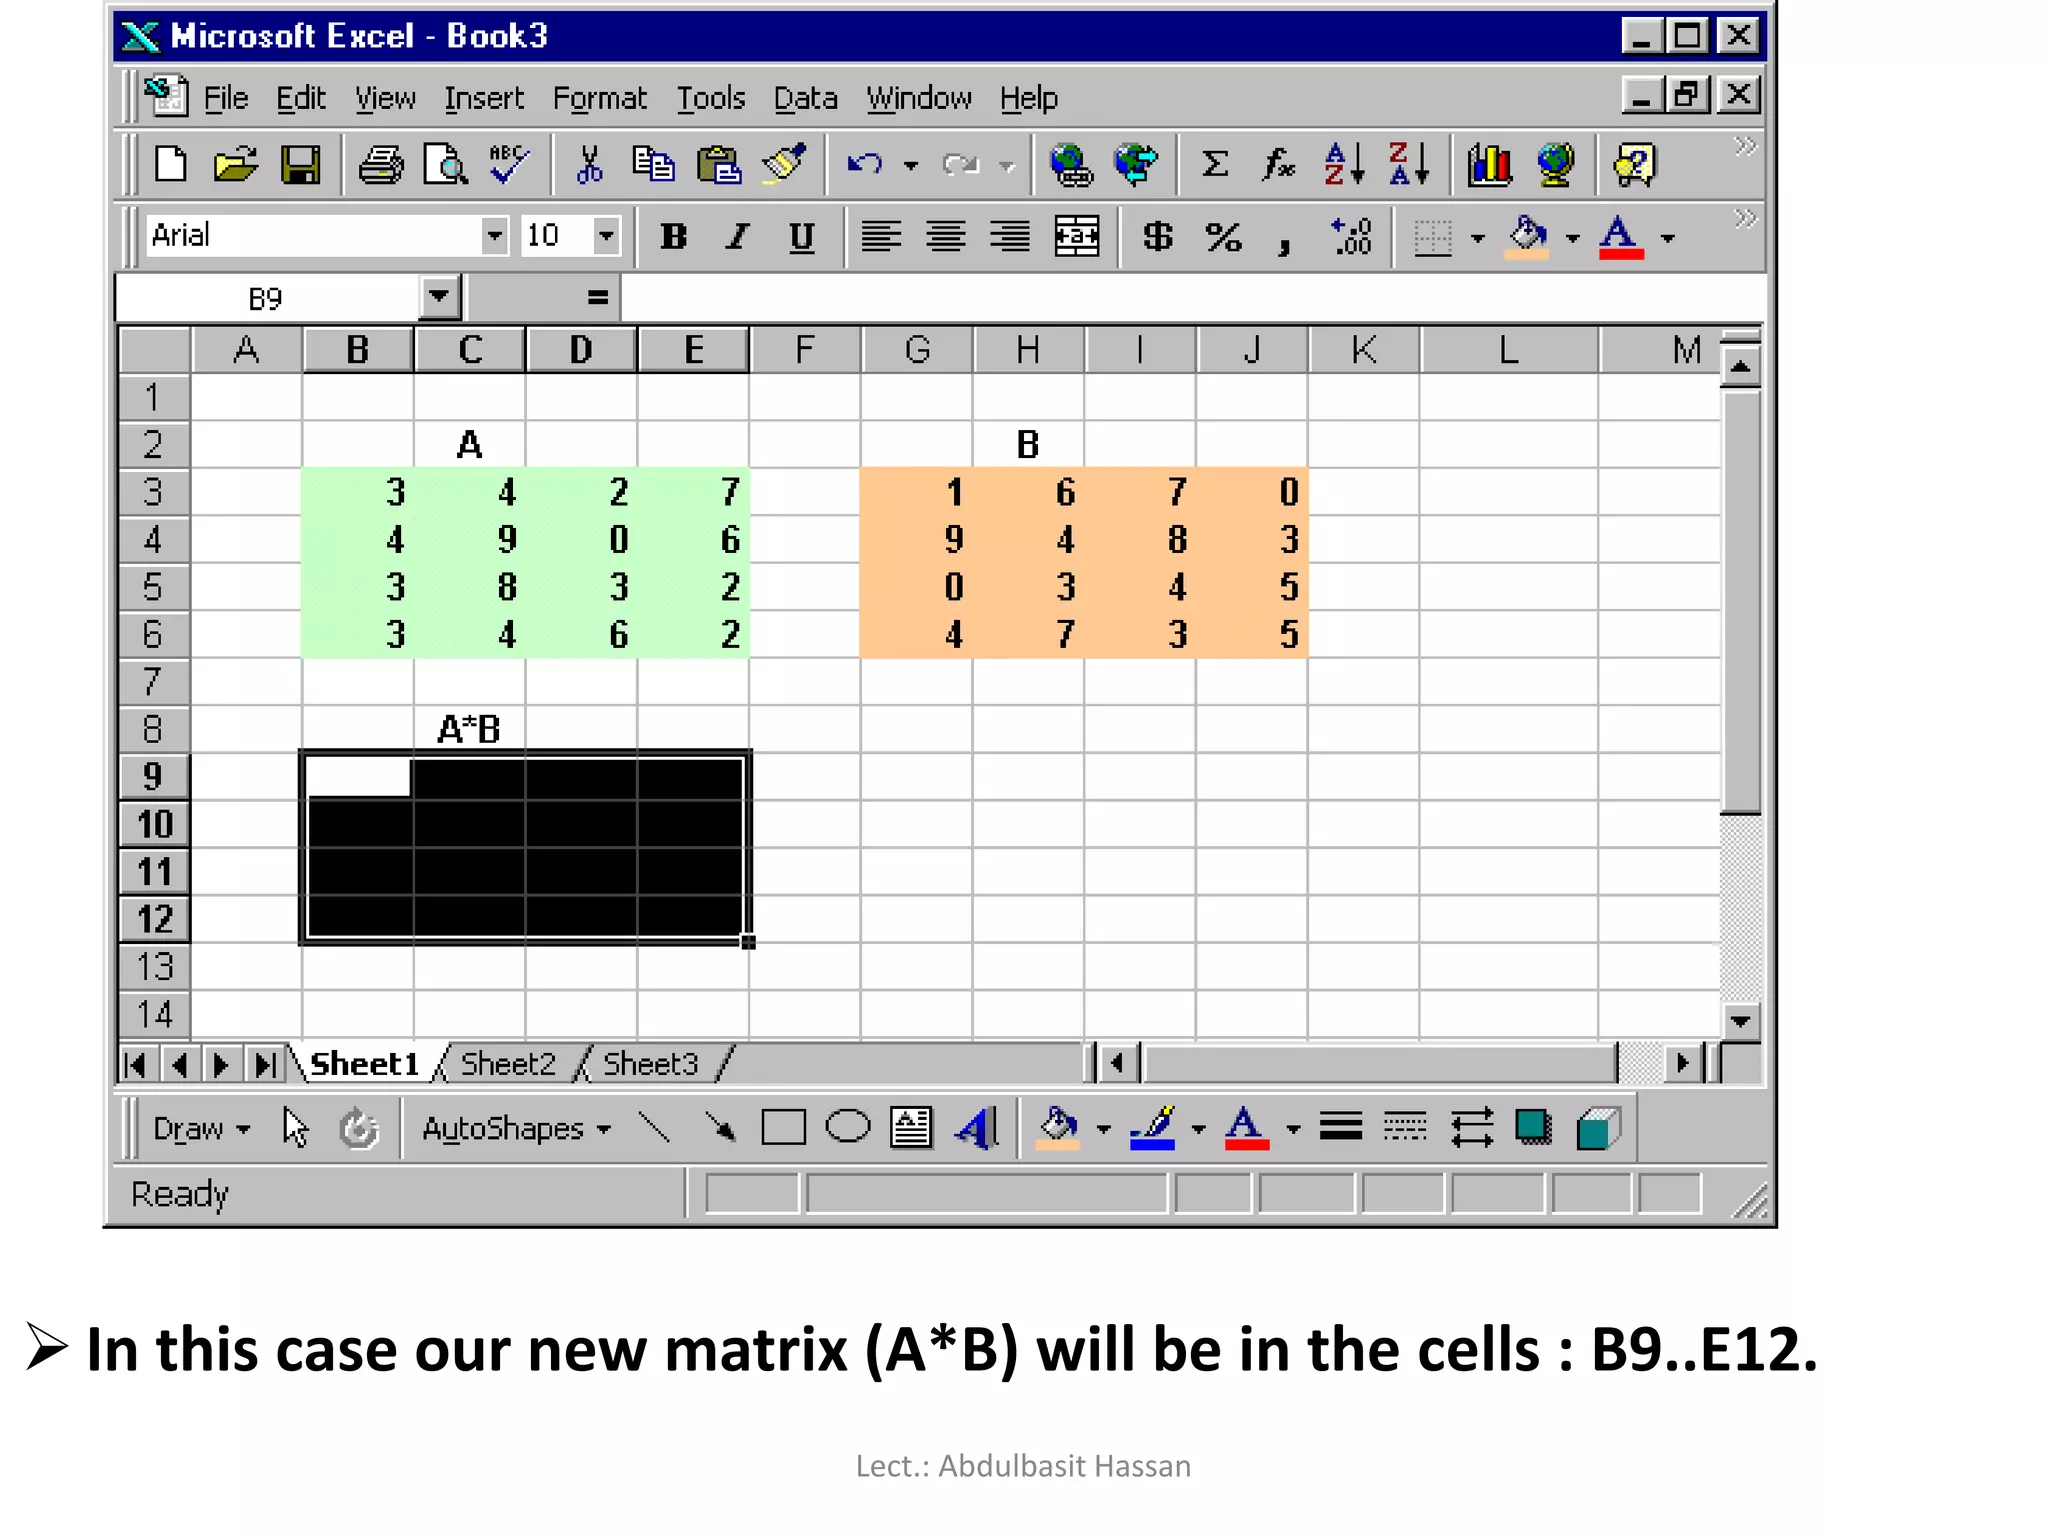Viewport: 2048px width, 1536px height.
Task: Cut selection using the scissors icon
Action: point(590,164)
